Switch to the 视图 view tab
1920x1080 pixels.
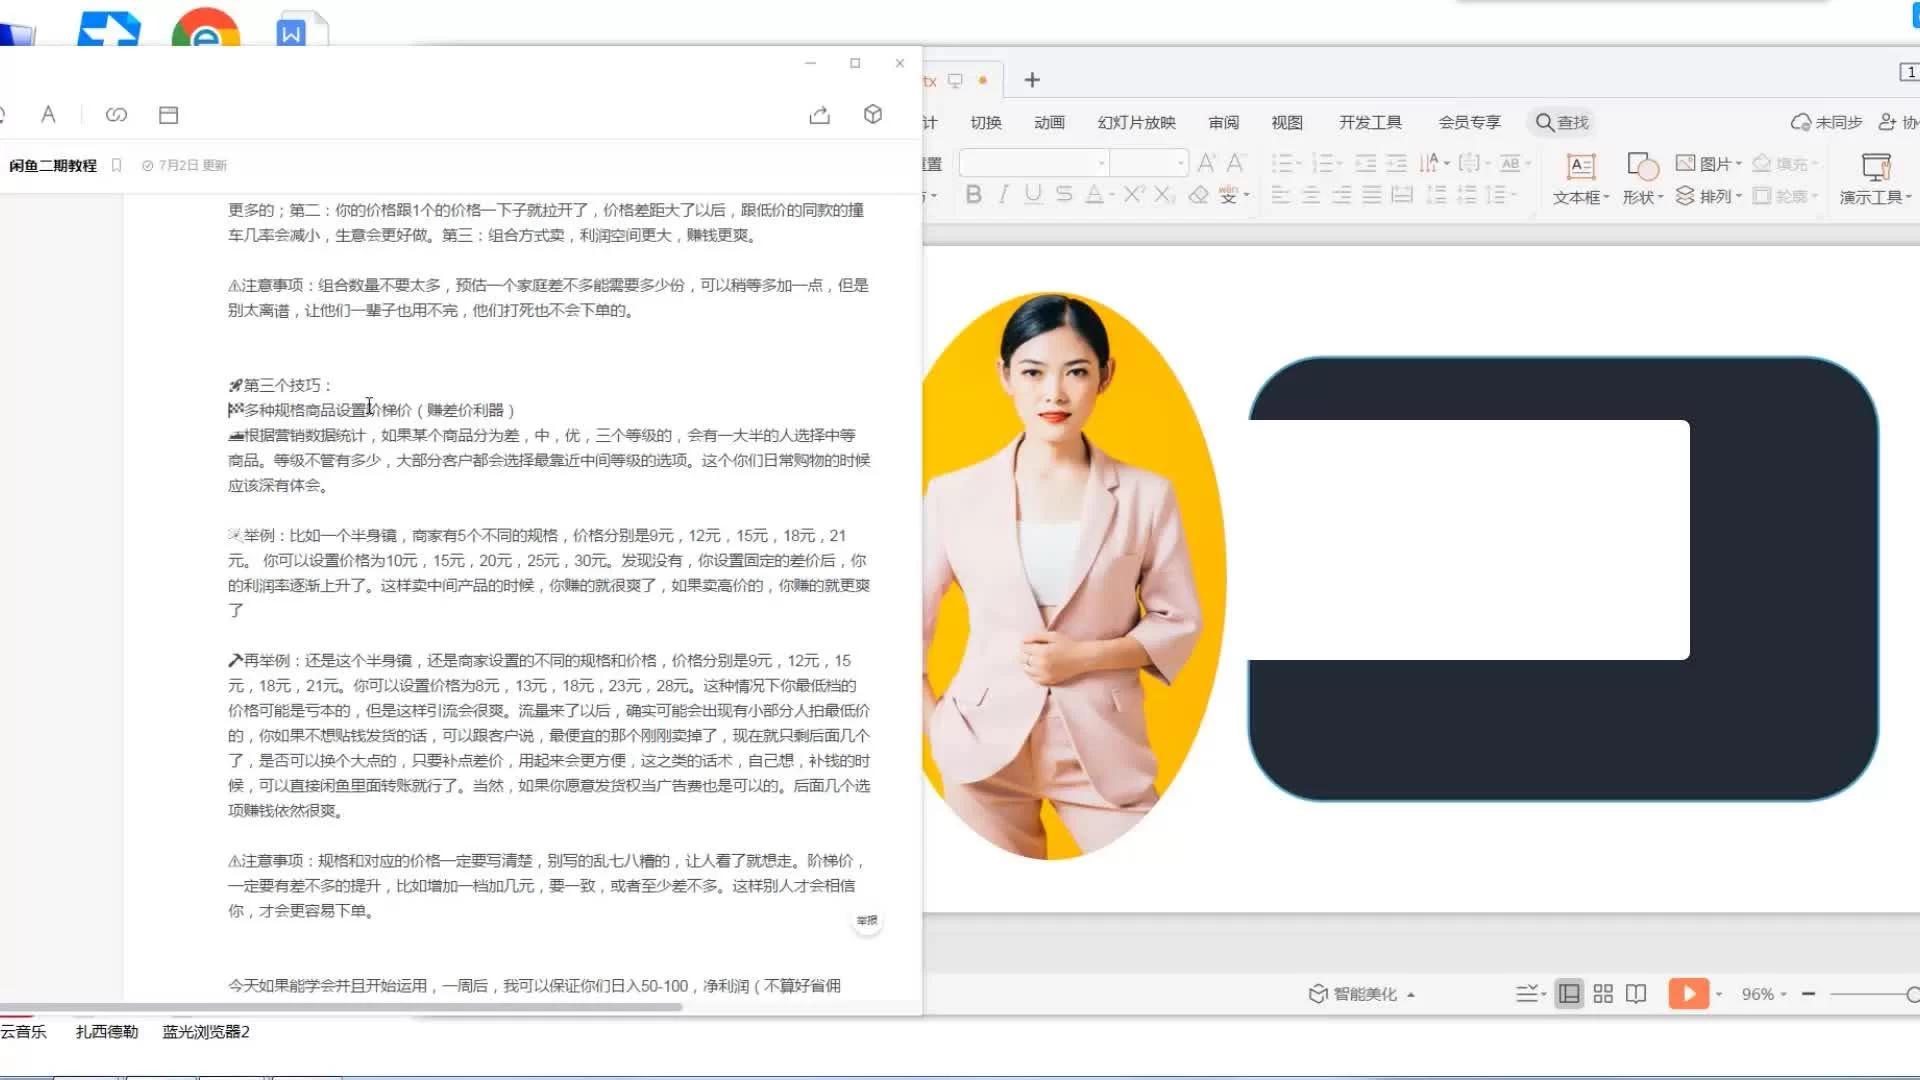1287,122
